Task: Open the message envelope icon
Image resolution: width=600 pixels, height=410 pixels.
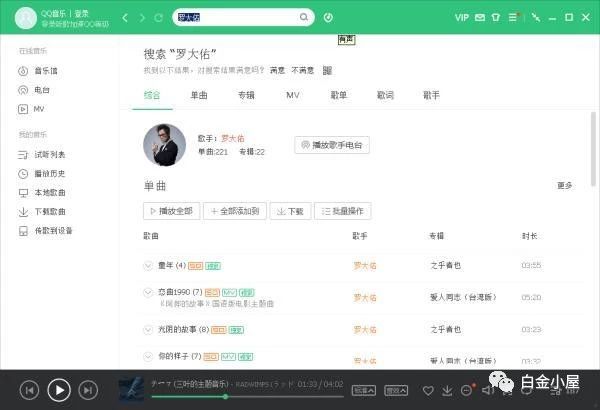Action: tap(480, 18)
